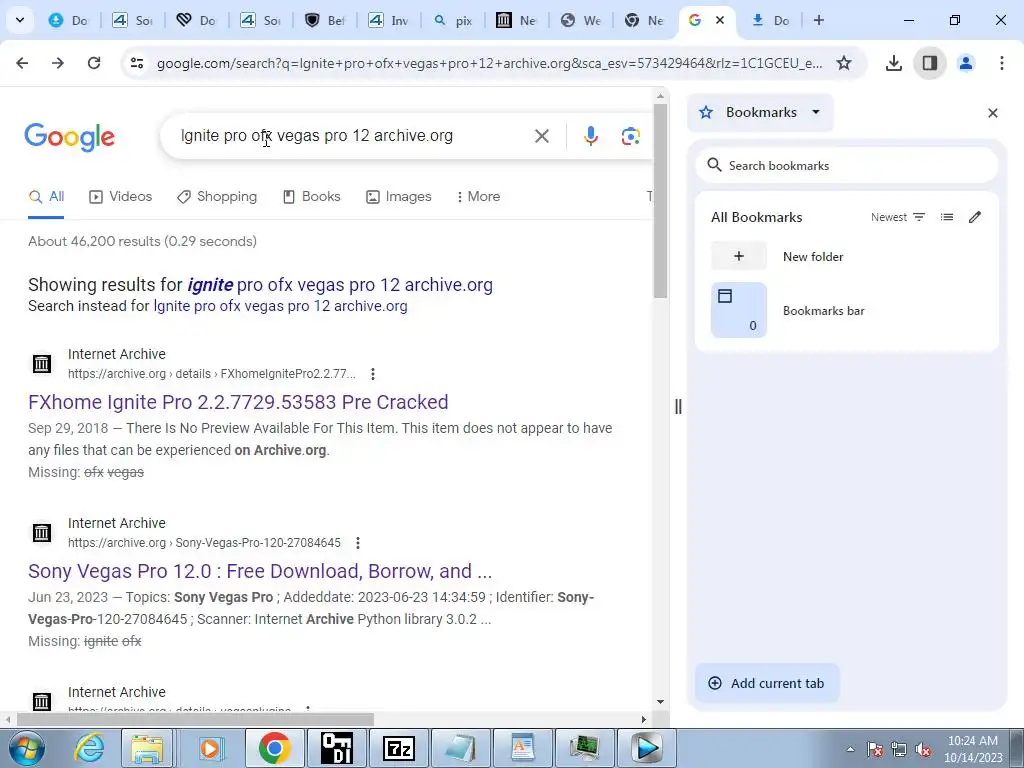Switch to Videos results tab
This screenshot has height=768, width=1024.
121,197
